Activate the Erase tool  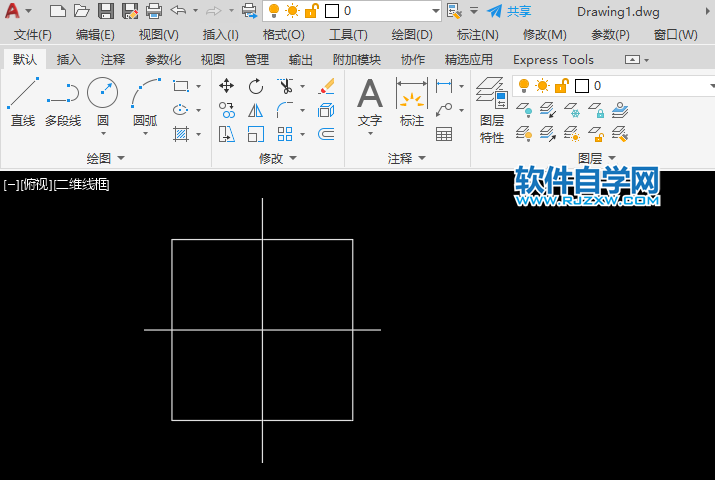tap(326, 86)
